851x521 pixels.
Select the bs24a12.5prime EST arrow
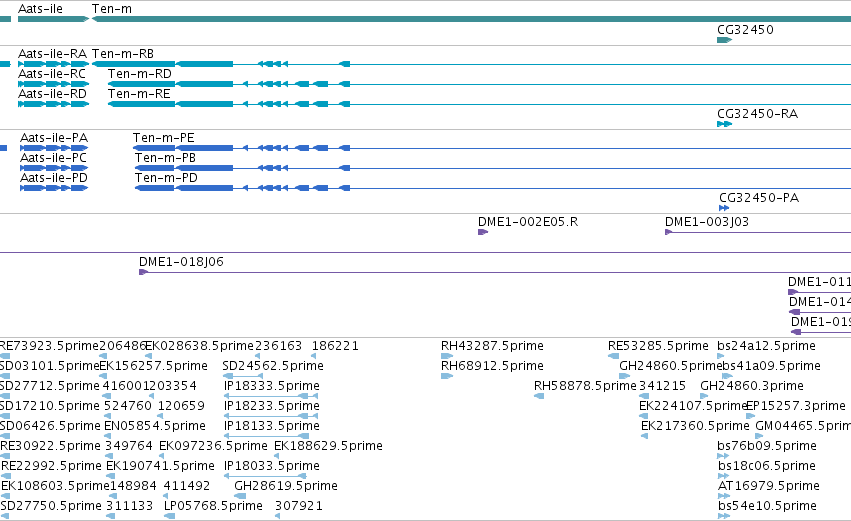tap(721, 356)
